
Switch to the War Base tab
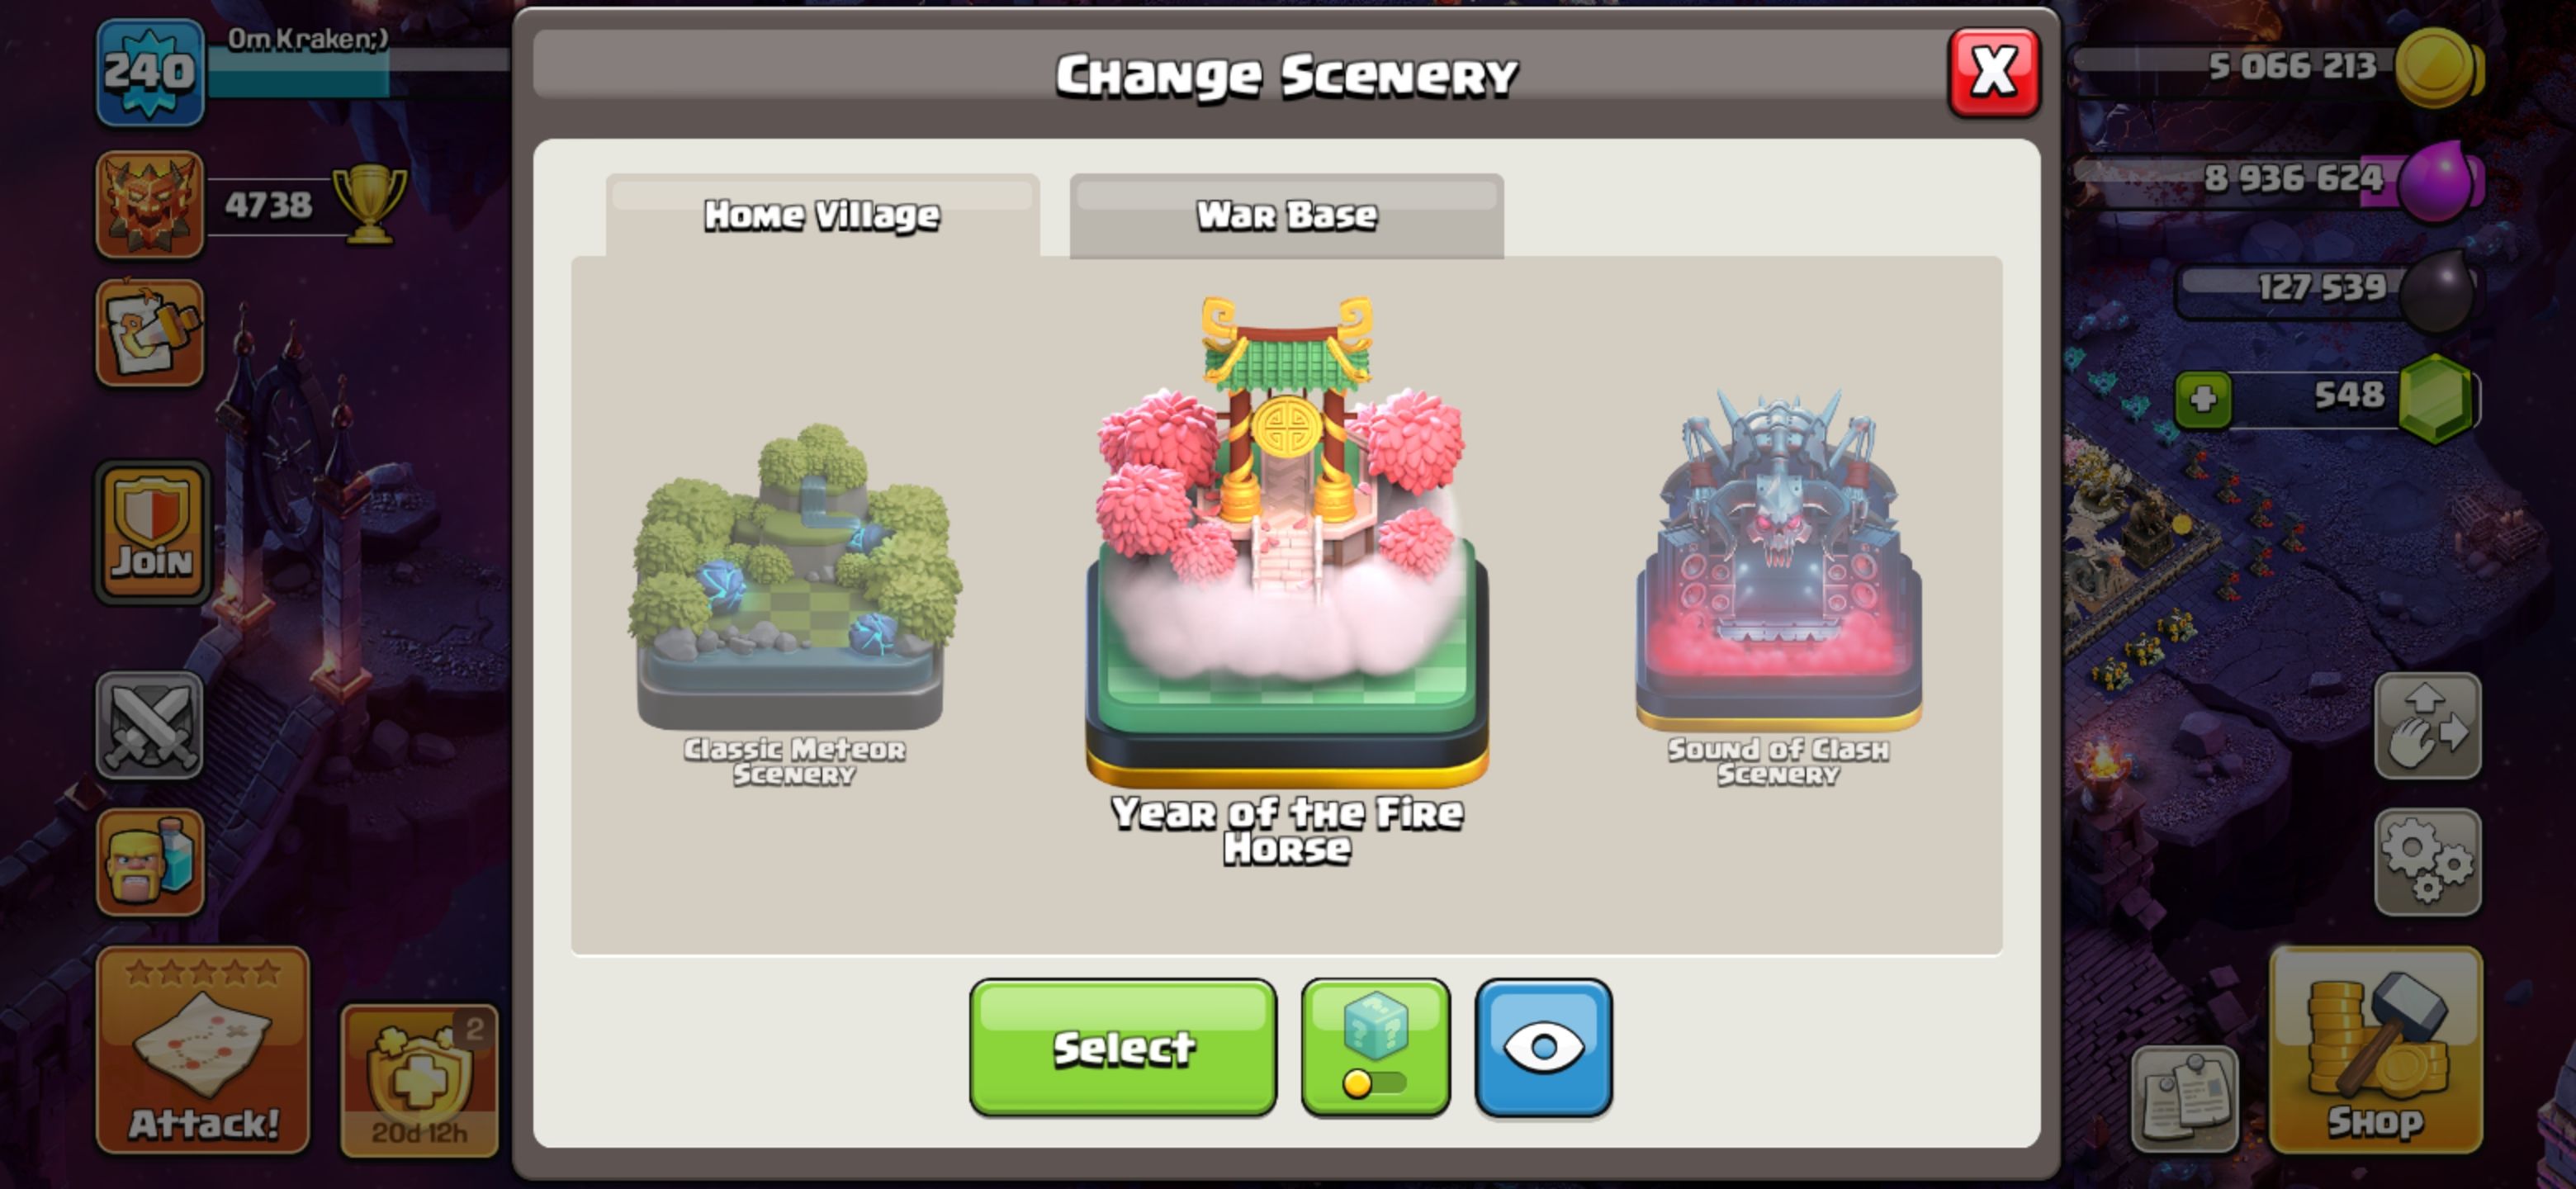click(1286, 215)
